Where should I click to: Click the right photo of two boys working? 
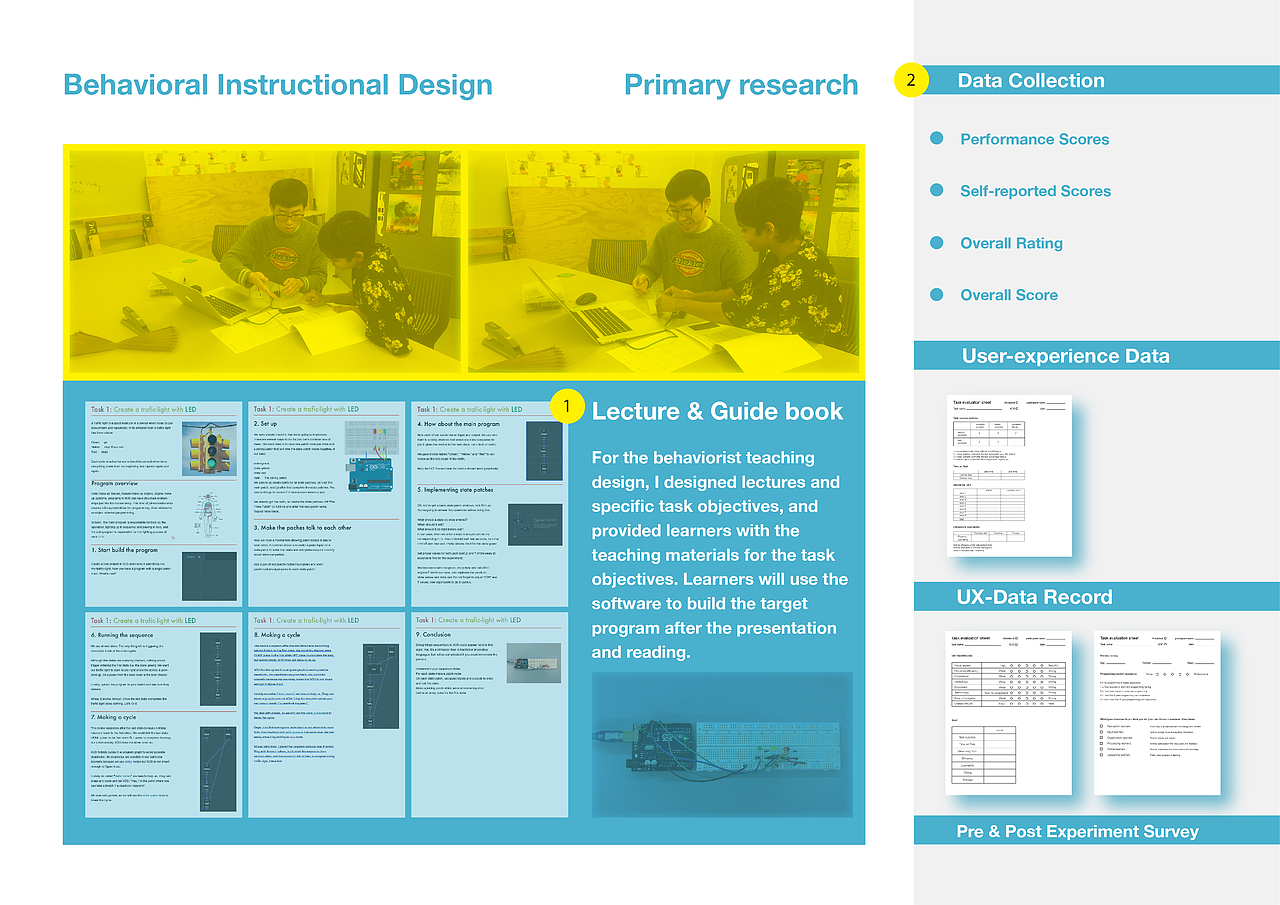tap(663, 262)
